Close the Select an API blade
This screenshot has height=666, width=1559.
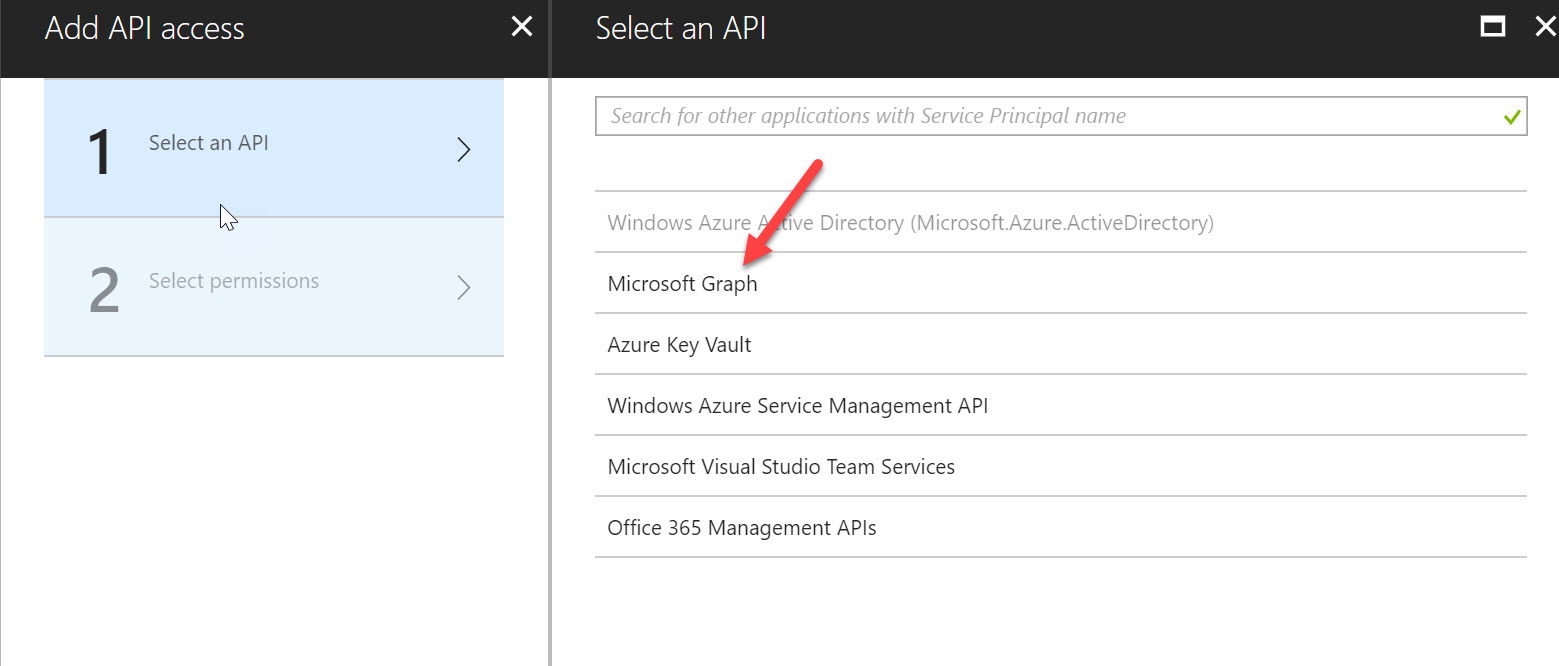(1545, 27)
